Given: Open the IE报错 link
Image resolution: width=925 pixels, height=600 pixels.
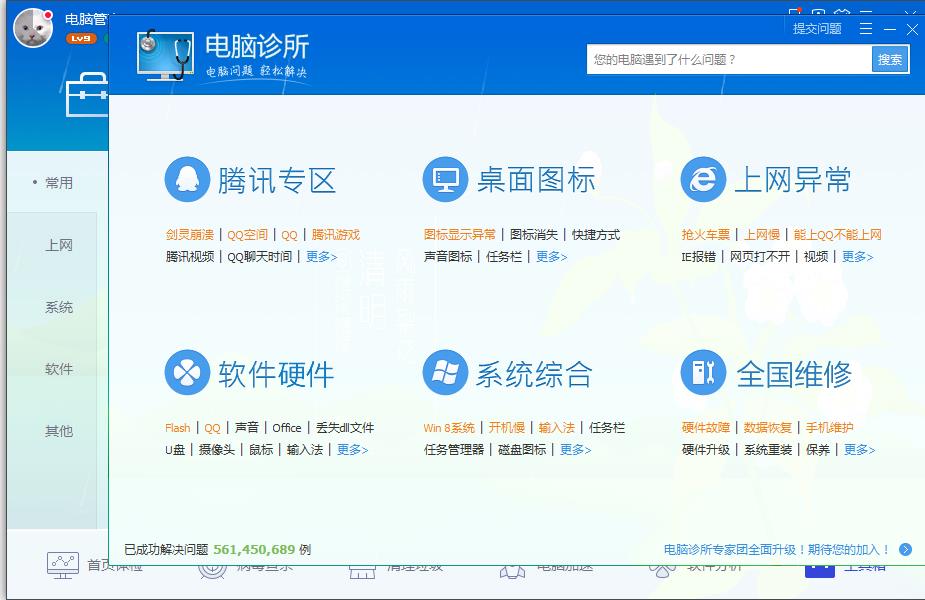Looking at the screenshot, I should [x=698, y=257].
